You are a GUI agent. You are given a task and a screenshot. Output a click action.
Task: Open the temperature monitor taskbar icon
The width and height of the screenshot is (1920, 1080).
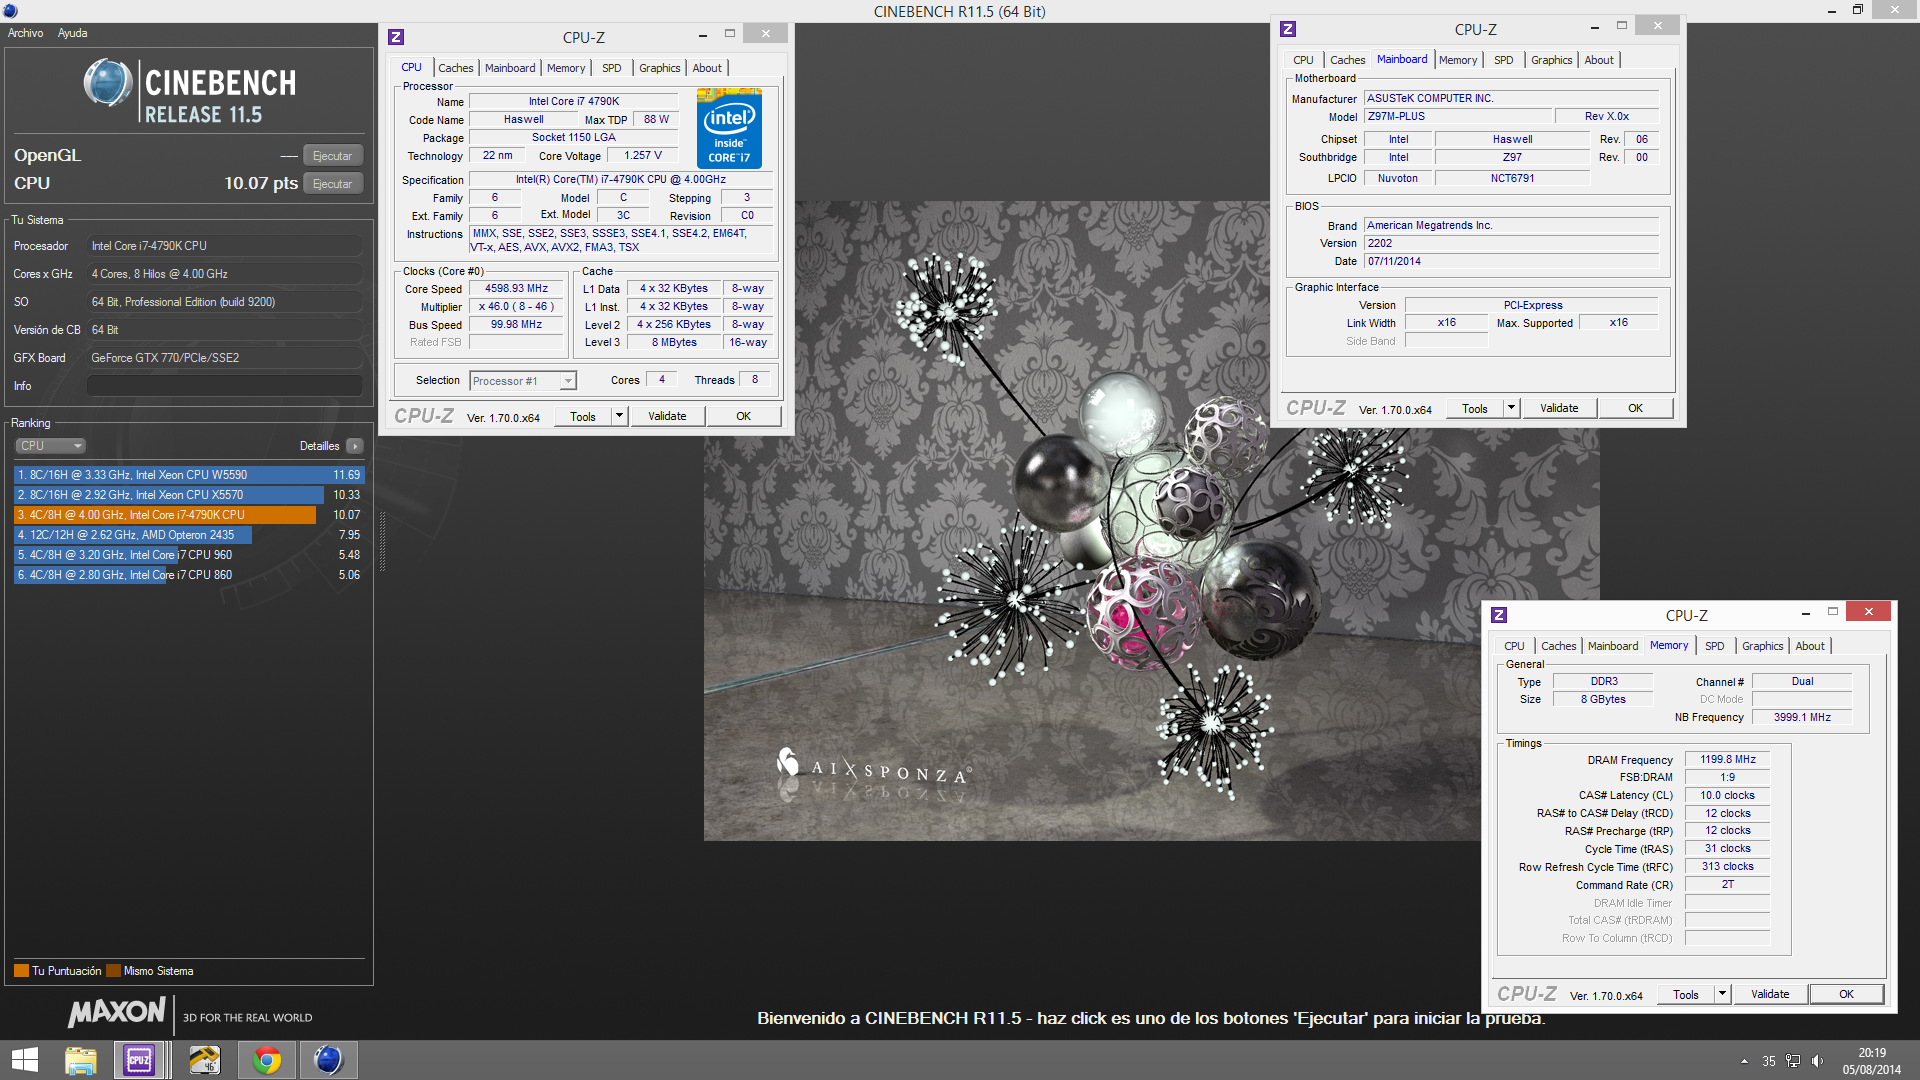[204, 1060]
